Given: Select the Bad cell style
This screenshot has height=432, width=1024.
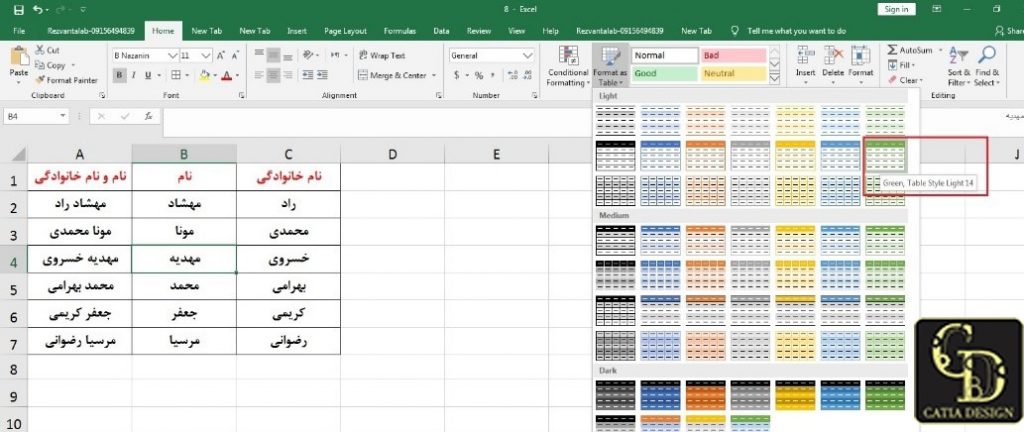Looking at the screenshot, I should [x=733, y=55].
